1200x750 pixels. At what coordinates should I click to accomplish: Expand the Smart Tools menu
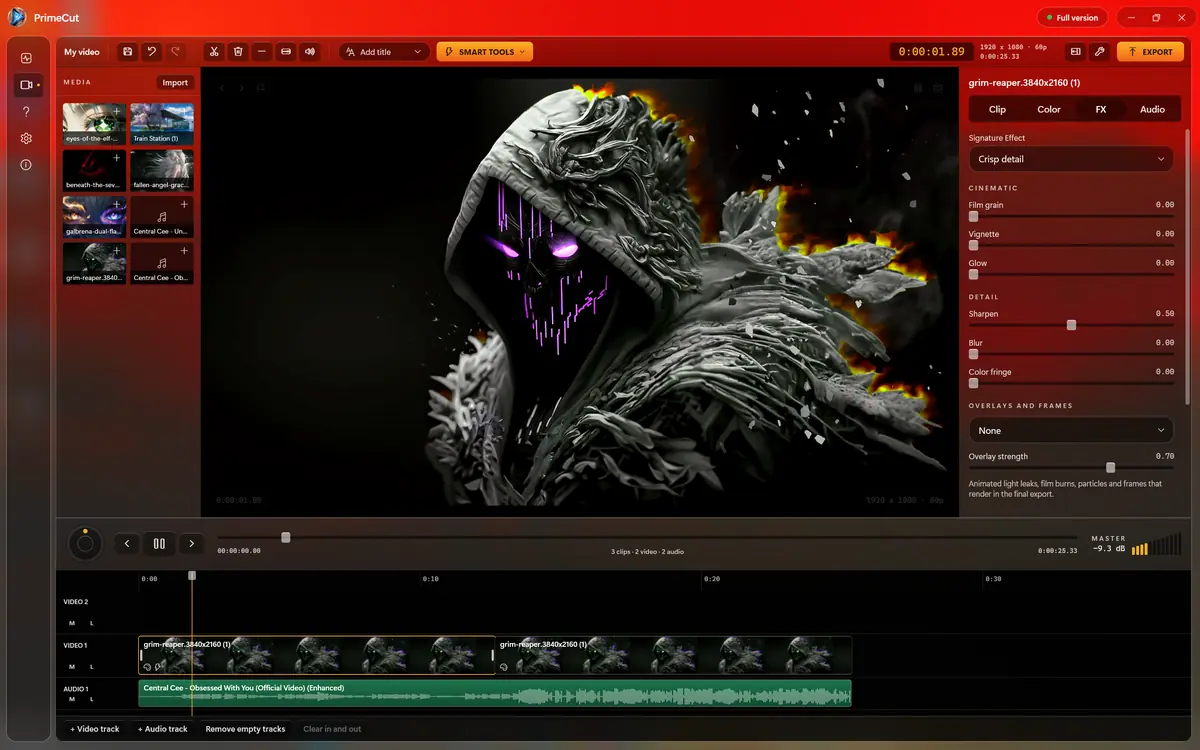point(485,51)
